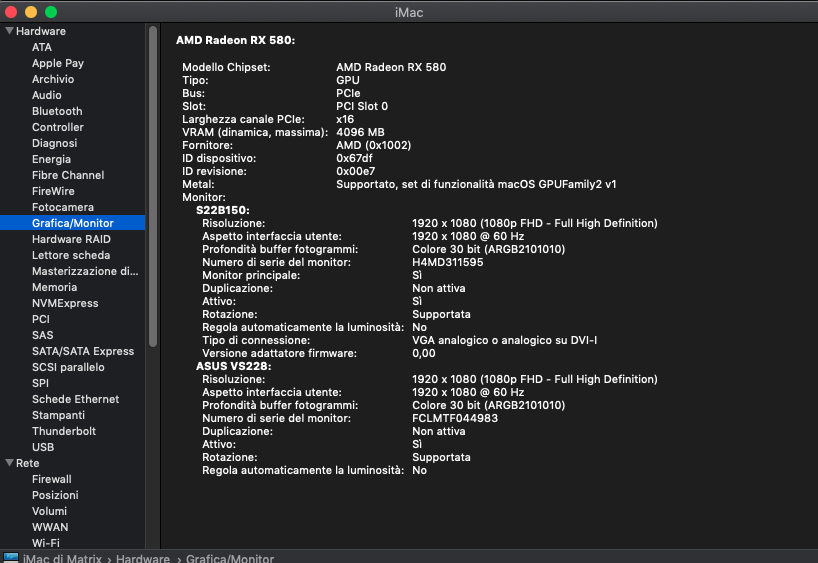Open the SPI entry
This screenshot has height=563, width=818.
(x=40, y=383)
